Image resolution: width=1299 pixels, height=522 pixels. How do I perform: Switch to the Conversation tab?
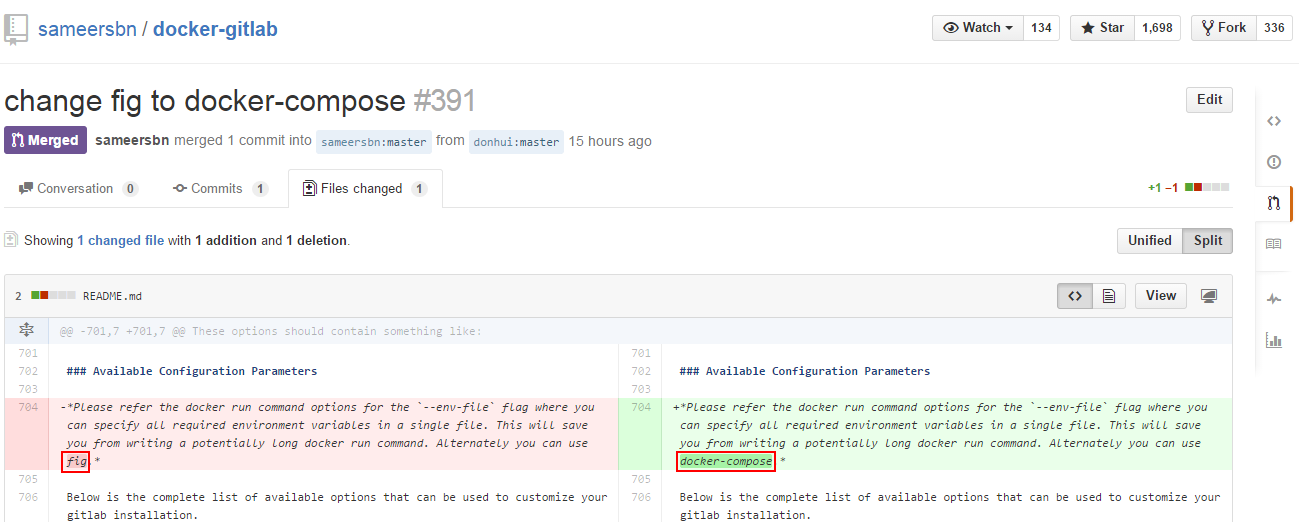(x=78, y=188)
